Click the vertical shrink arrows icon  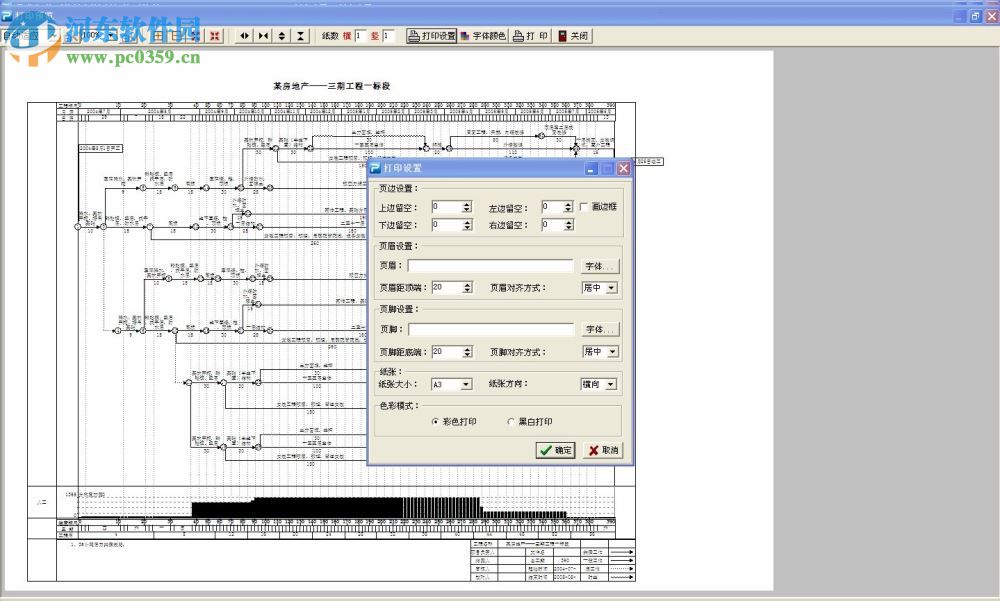pyautogui.click(x=301, y=36)
